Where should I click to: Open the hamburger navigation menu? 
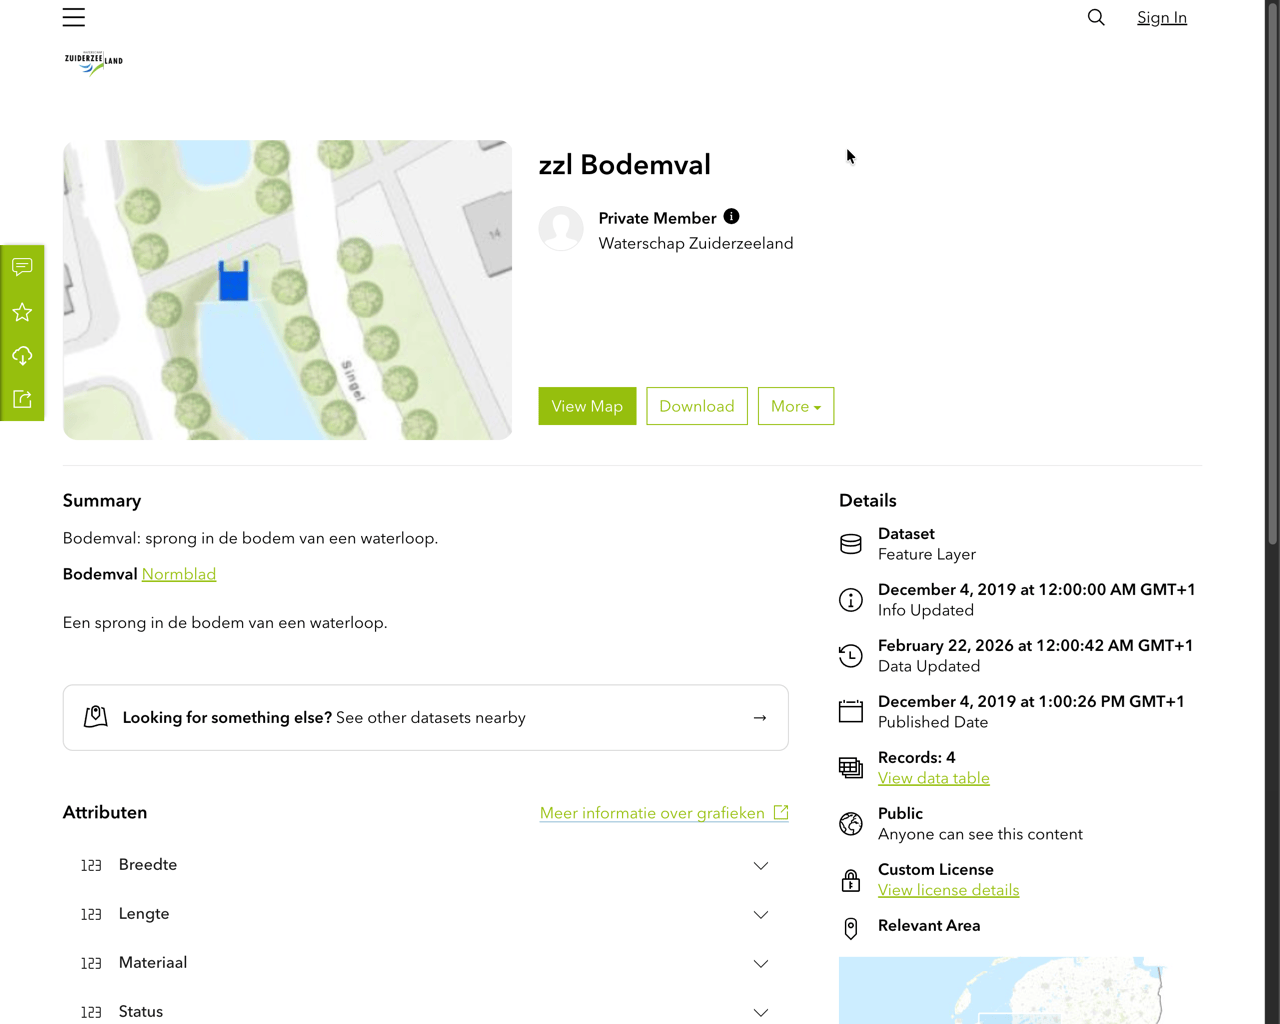click(74, 18)
